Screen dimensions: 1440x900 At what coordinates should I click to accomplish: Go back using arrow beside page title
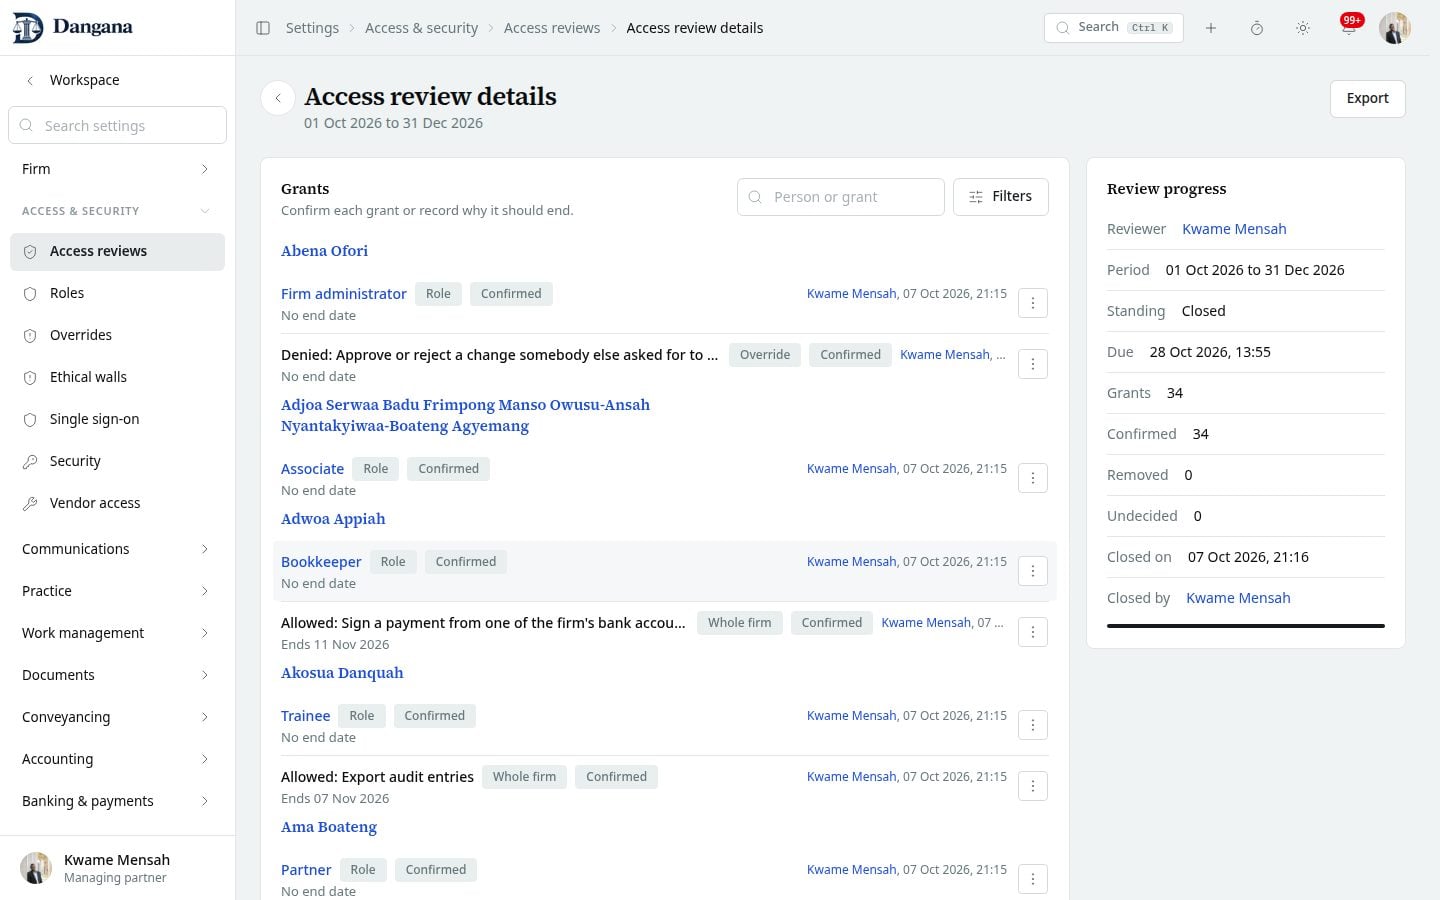[x=278, y=98]
